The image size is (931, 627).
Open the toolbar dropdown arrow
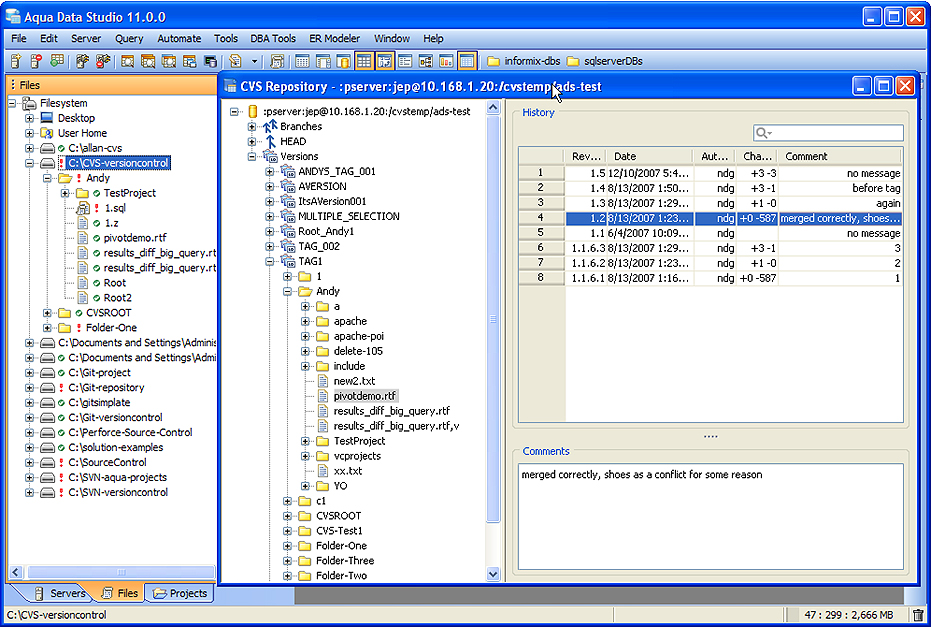255,61
